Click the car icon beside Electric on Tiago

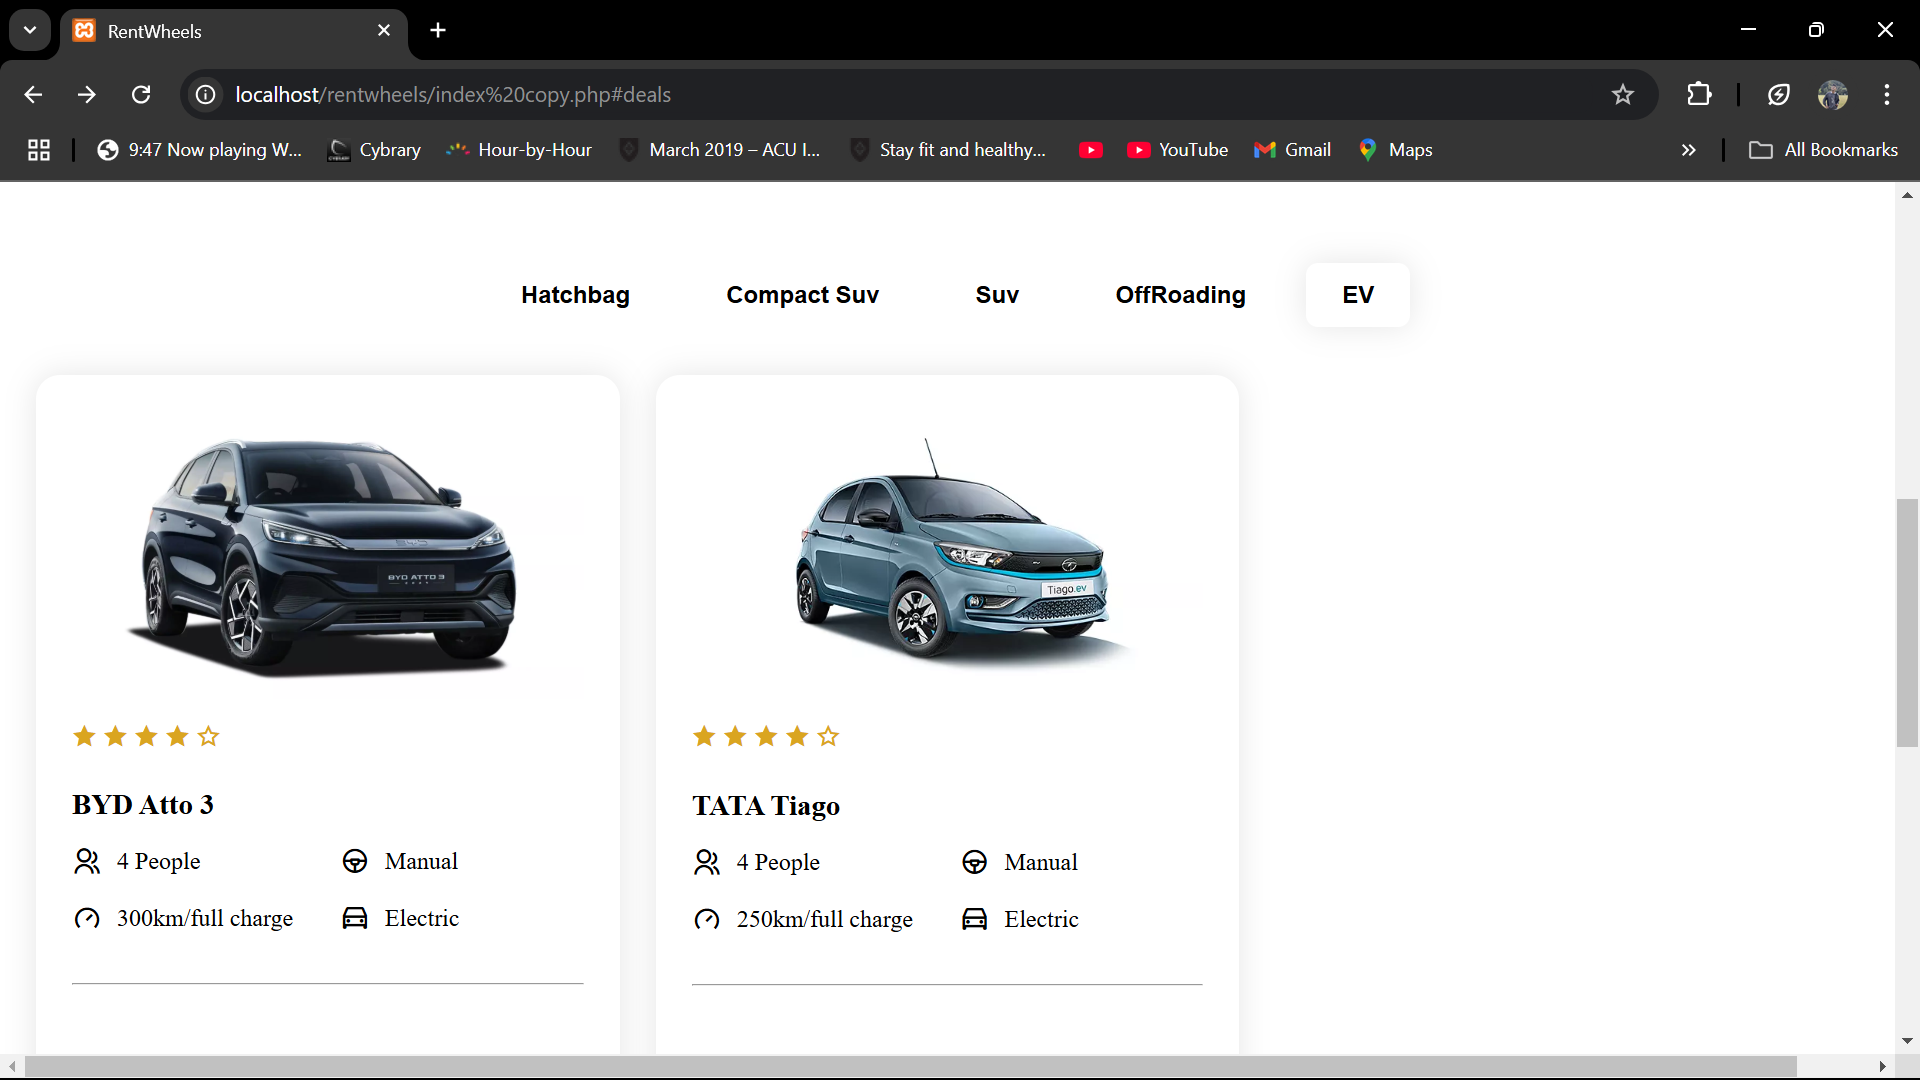tap(975, 919)
